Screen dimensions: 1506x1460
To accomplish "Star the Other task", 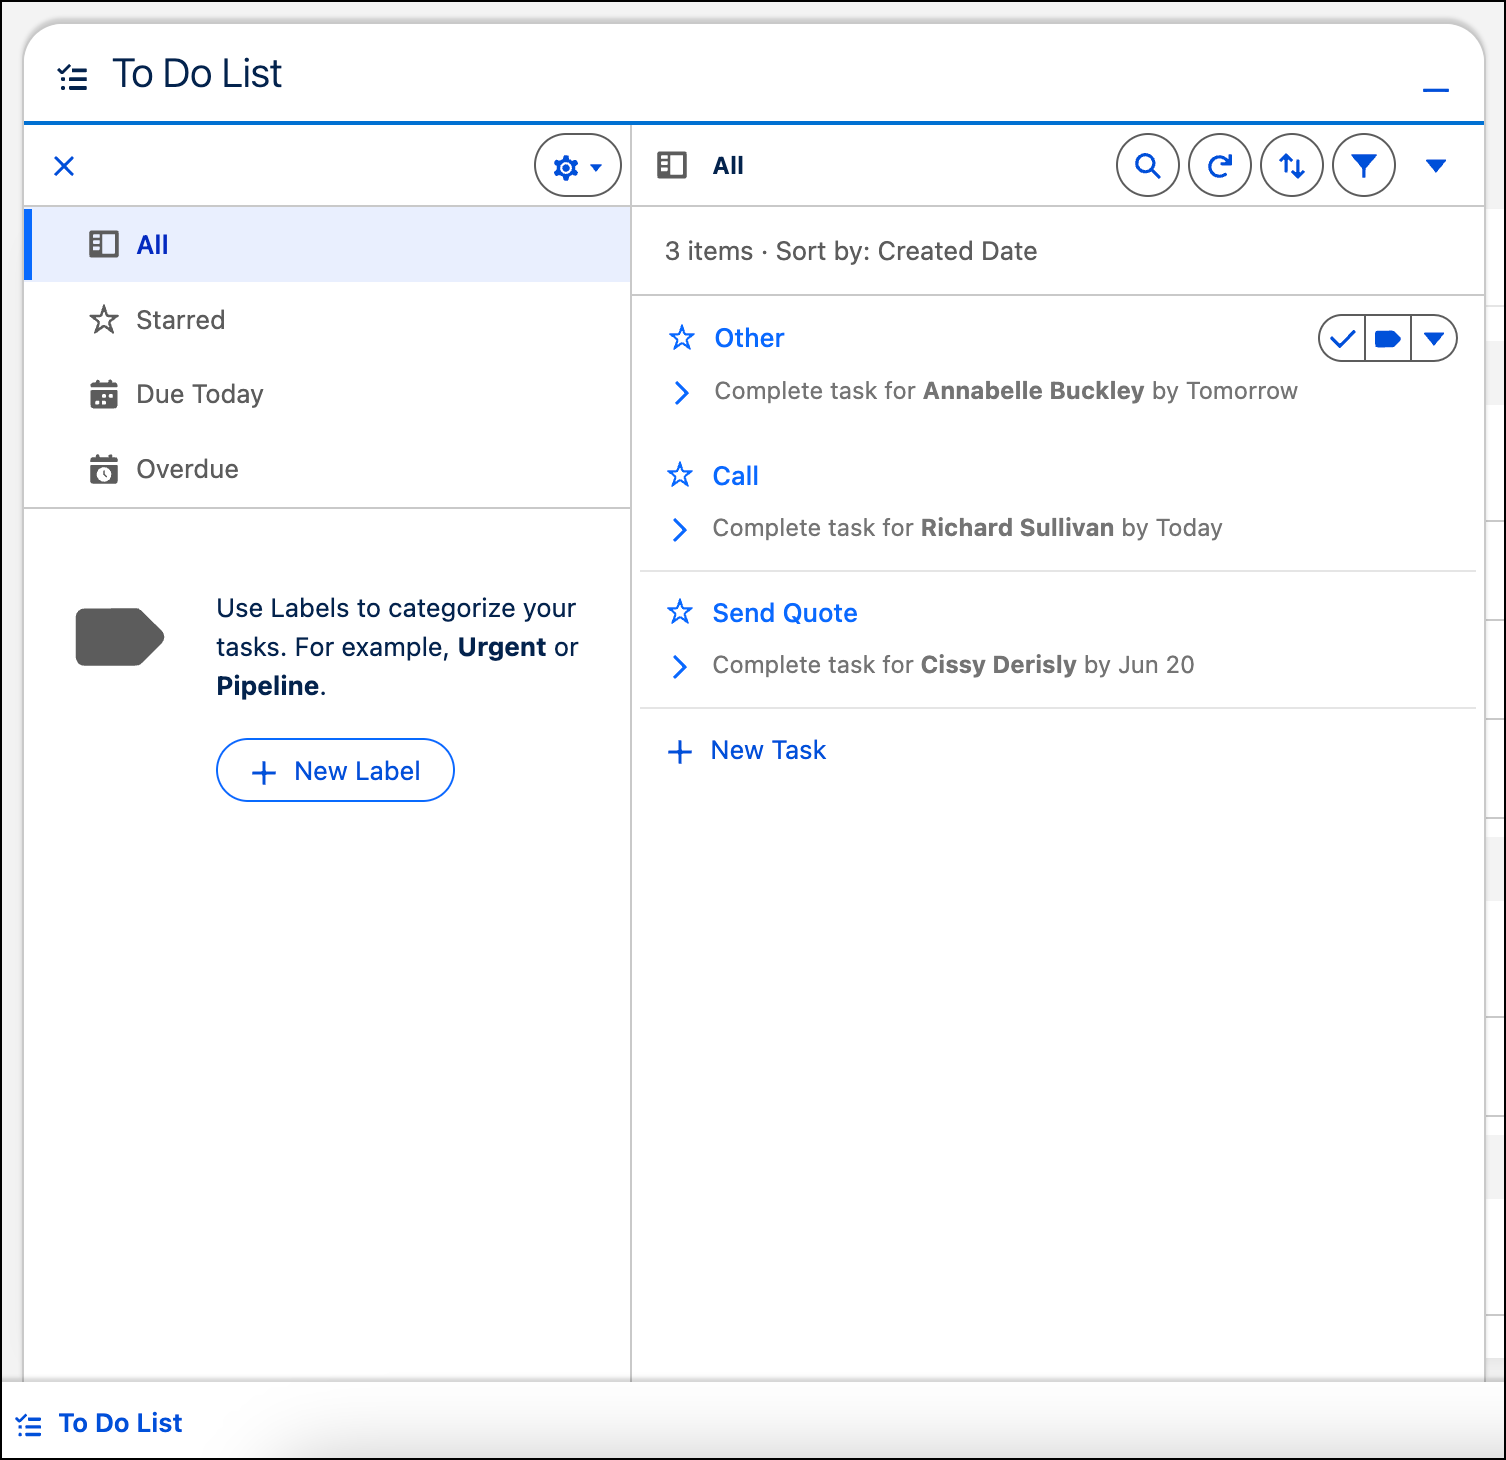I will pyautogui.click(x=682, y=338).
